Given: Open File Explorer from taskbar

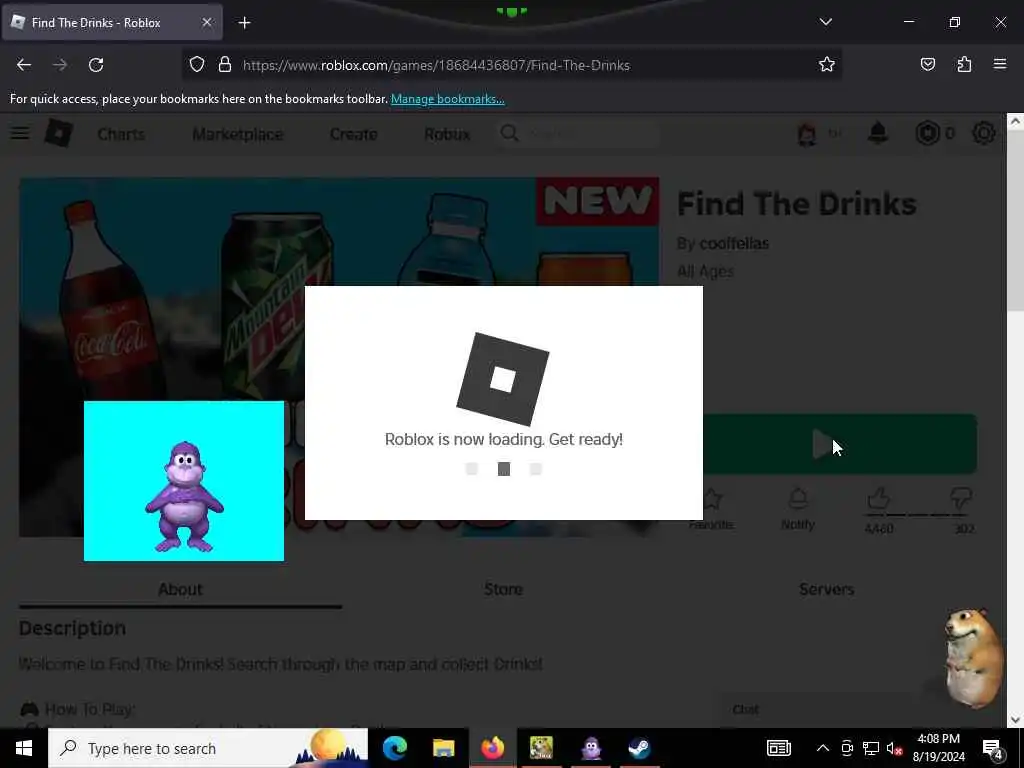Looking at the screenshot, I should point(443,748).
